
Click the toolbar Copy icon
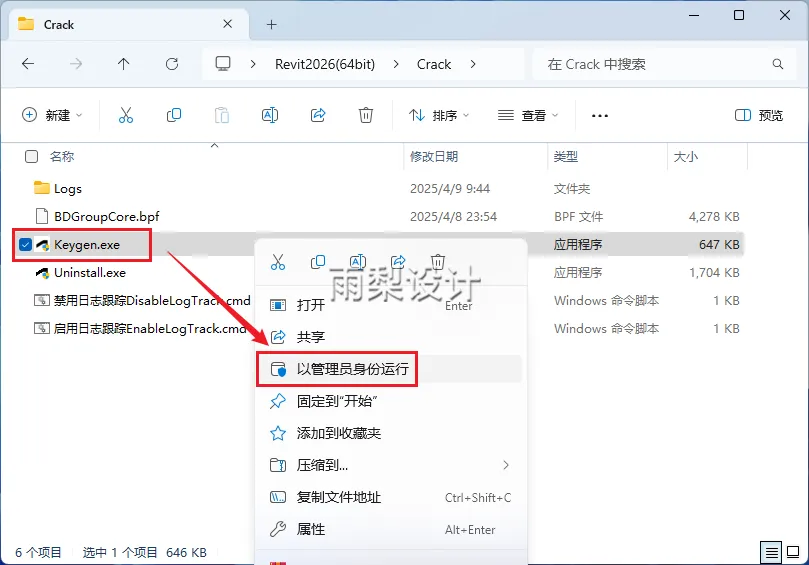[x=174, y=115]
